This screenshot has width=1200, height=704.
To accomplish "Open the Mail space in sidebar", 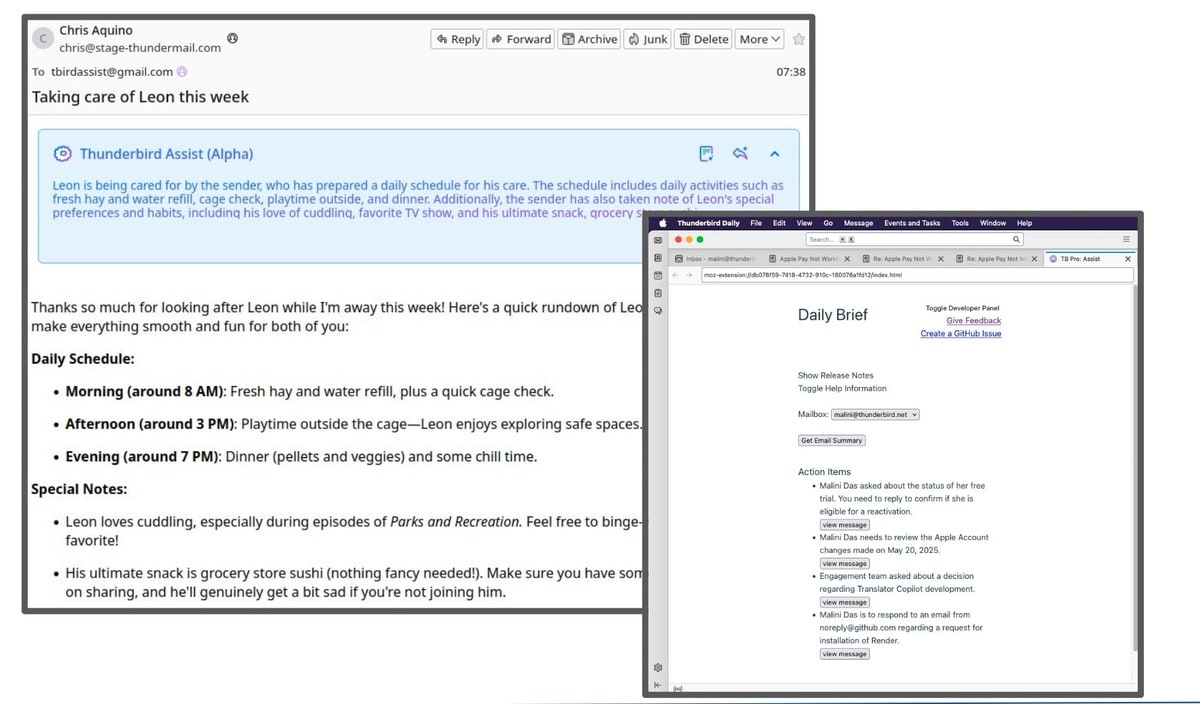I will point(658,240).
